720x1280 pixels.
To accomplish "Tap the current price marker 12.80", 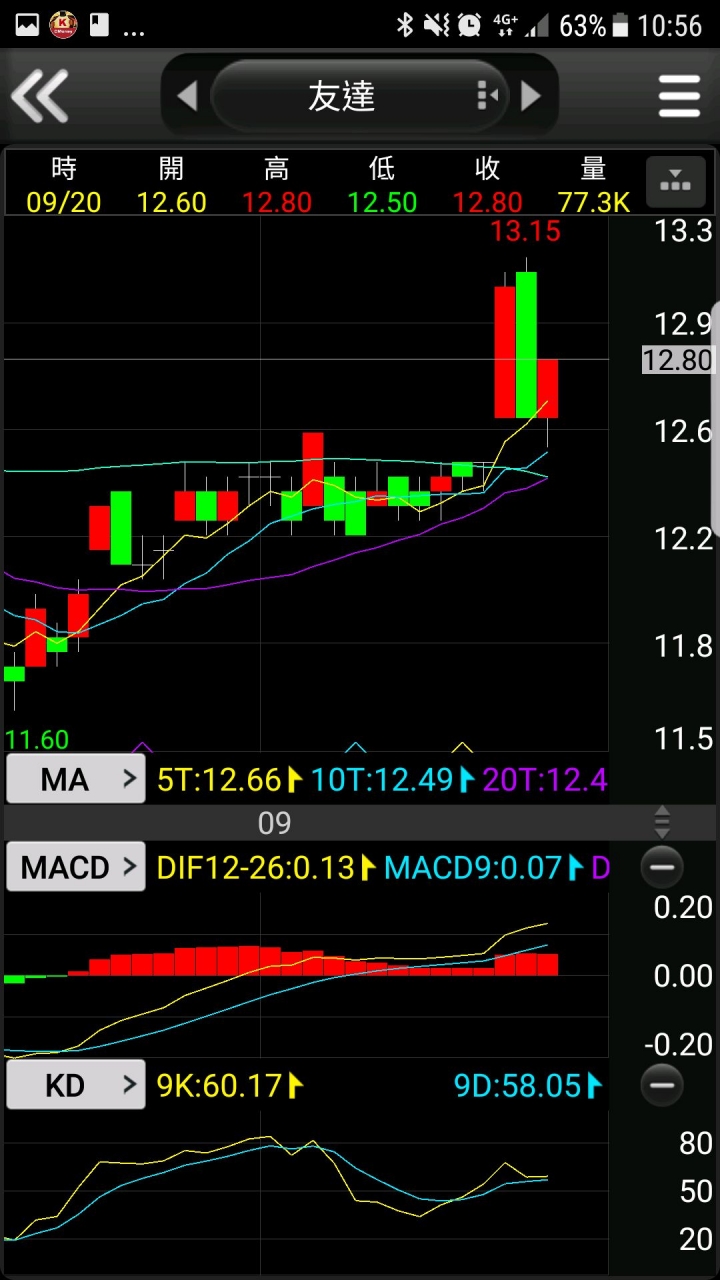I will tap(678, 360).
